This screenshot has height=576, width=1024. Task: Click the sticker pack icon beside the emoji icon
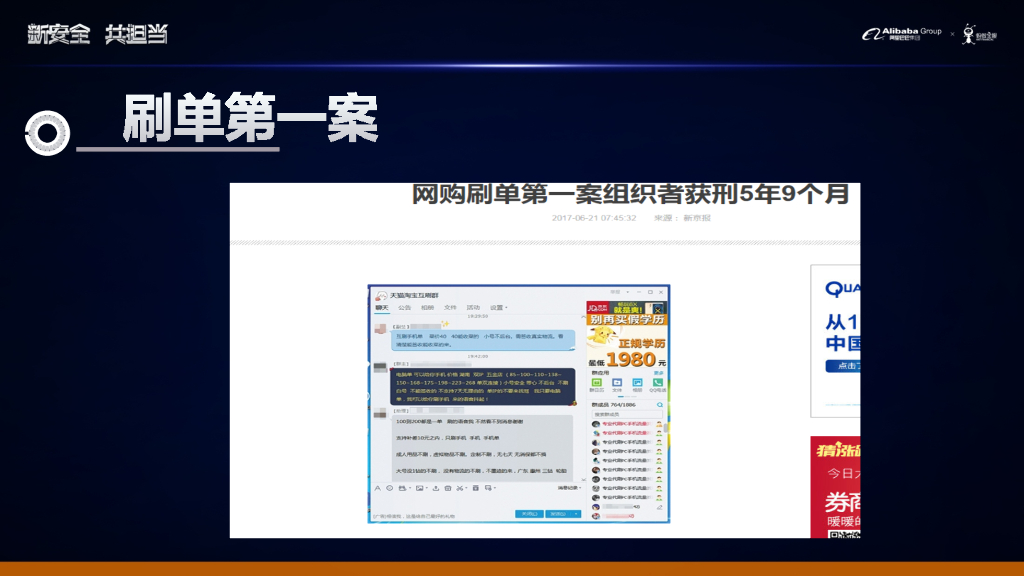(x=402, y=488)
